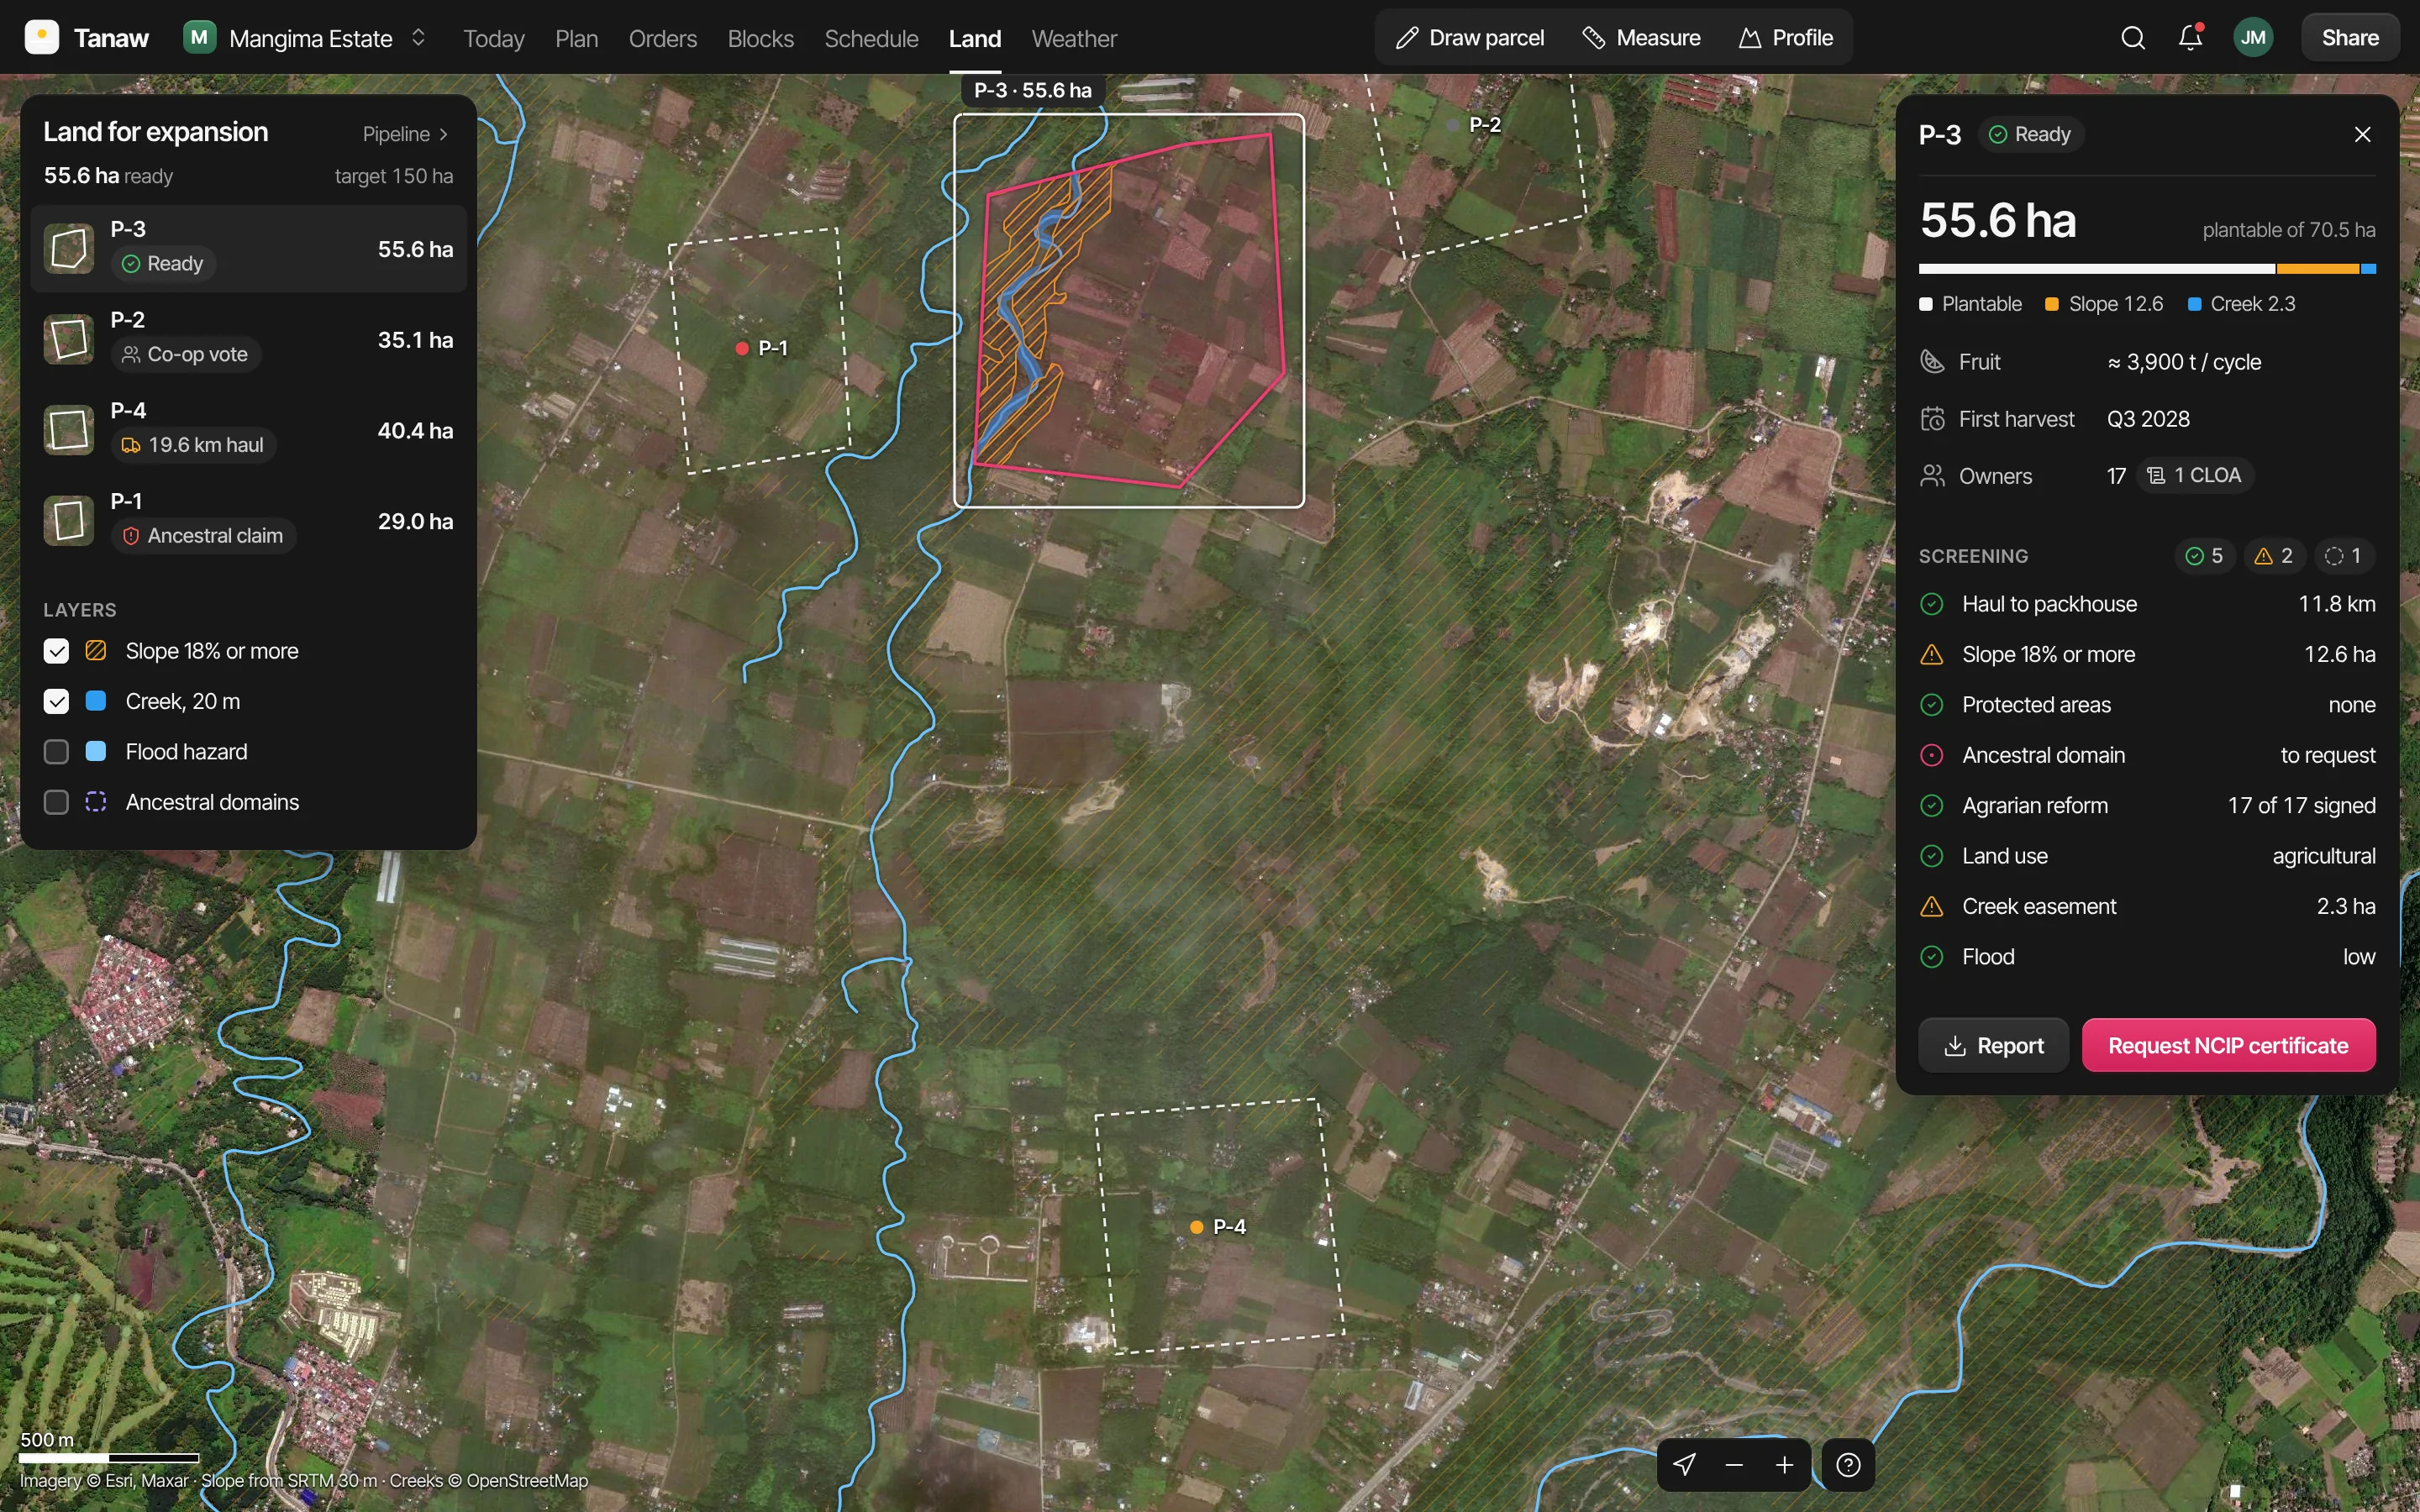Open the search icon in top bar
This screenshot has width=2420, height=1512.
(x=2133, y=38)
